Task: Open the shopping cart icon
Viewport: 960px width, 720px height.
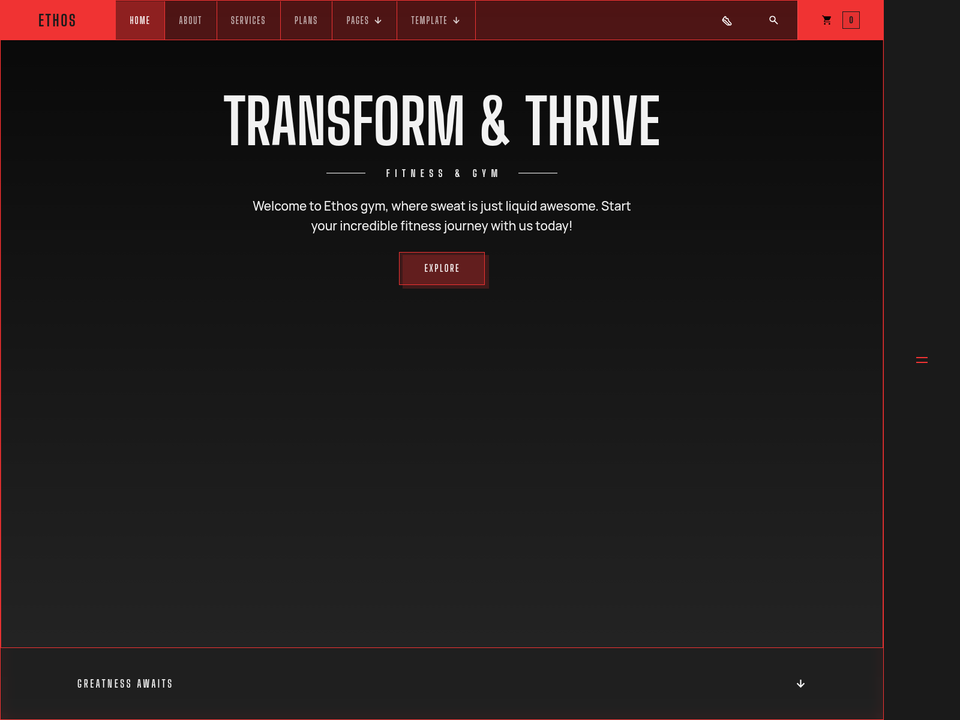Action: pos(827,20)
